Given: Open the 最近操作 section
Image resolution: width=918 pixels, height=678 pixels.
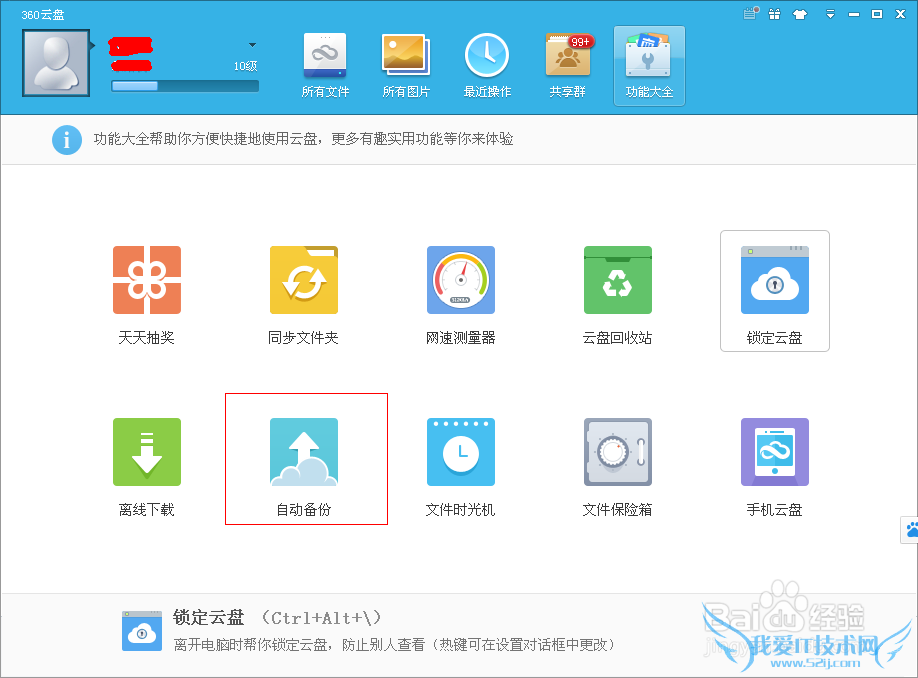Looking at the screenshot, I should tap(487, 66).
